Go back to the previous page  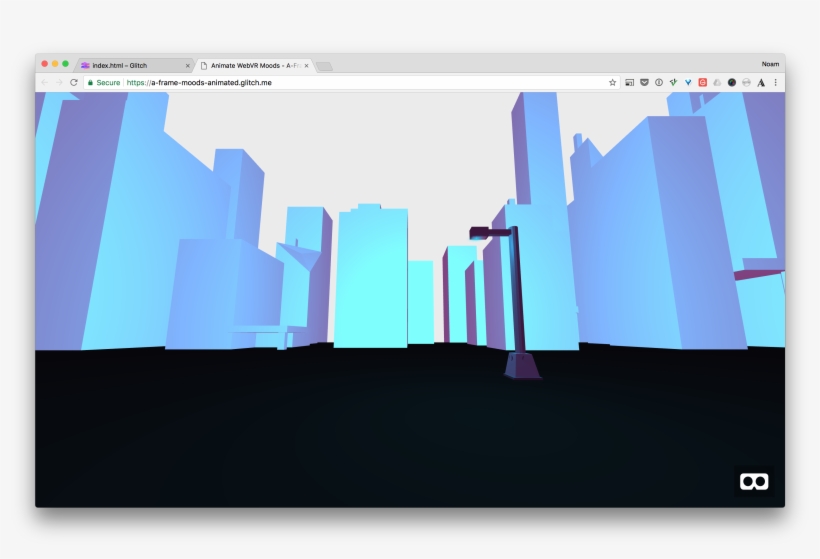(x=44, y=83)
